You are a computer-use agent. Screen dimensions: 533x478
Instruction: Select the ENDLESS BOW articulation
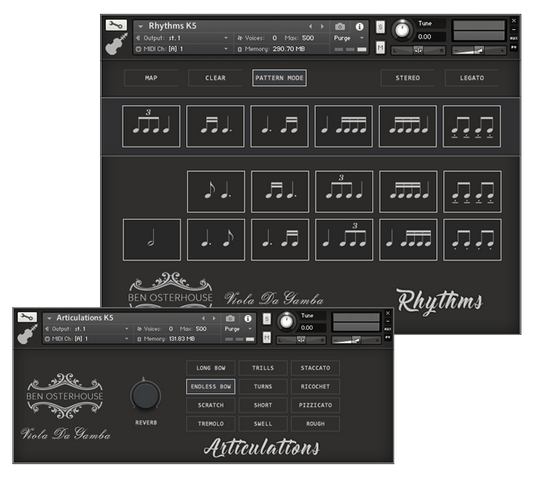[x=211, y=387]
